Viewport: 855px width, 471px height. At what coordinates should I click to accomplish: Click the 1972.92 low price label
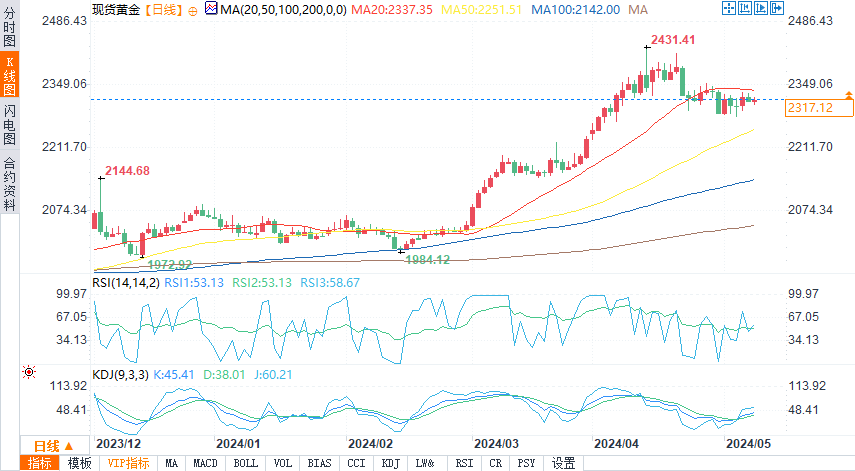[x=170, y=264]
